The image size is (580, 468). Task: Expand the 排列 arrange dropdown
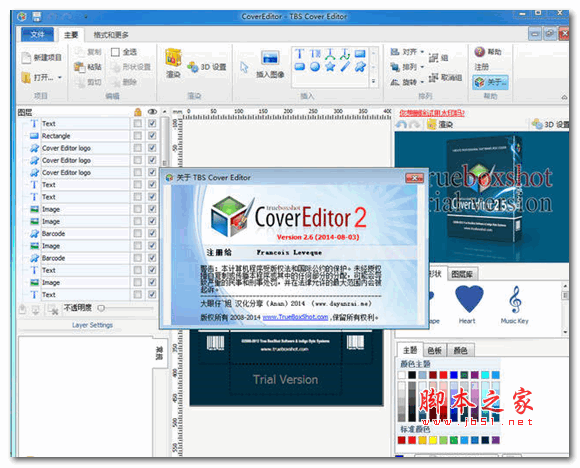(422, 67)
